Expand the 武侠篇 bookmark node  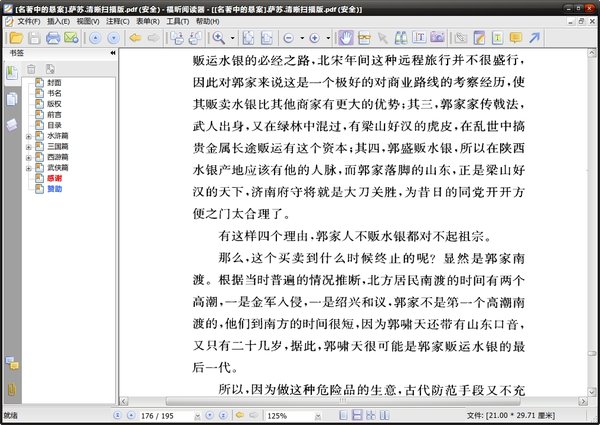pyautogui.click(x=29, y=167)
